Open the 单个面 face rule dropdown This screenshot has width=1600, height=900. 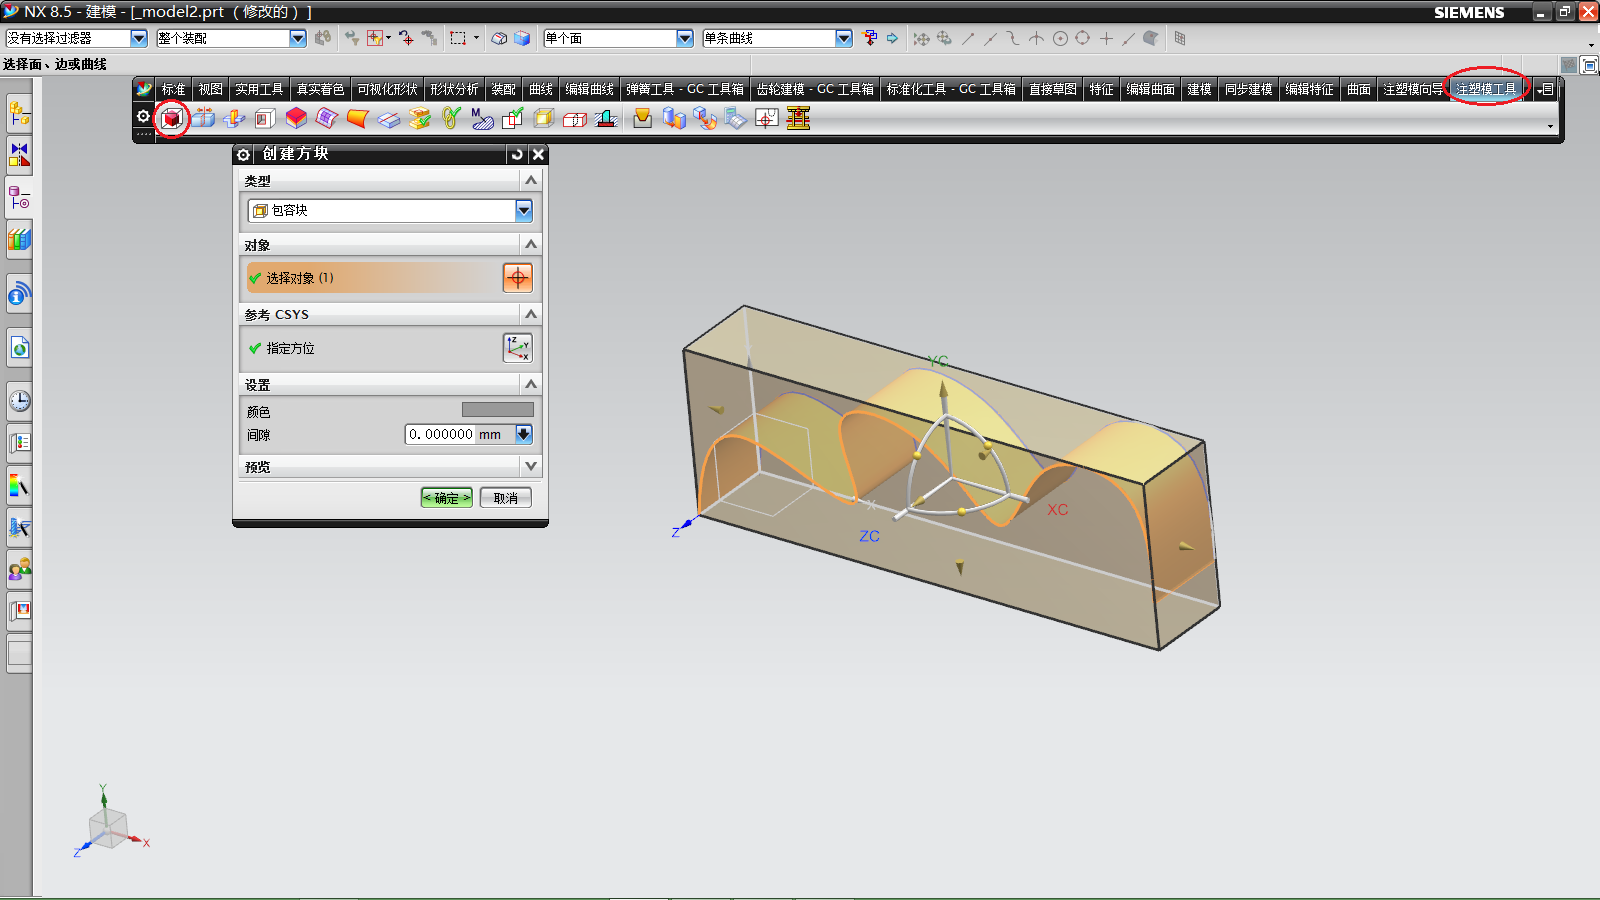pos(685,38)
